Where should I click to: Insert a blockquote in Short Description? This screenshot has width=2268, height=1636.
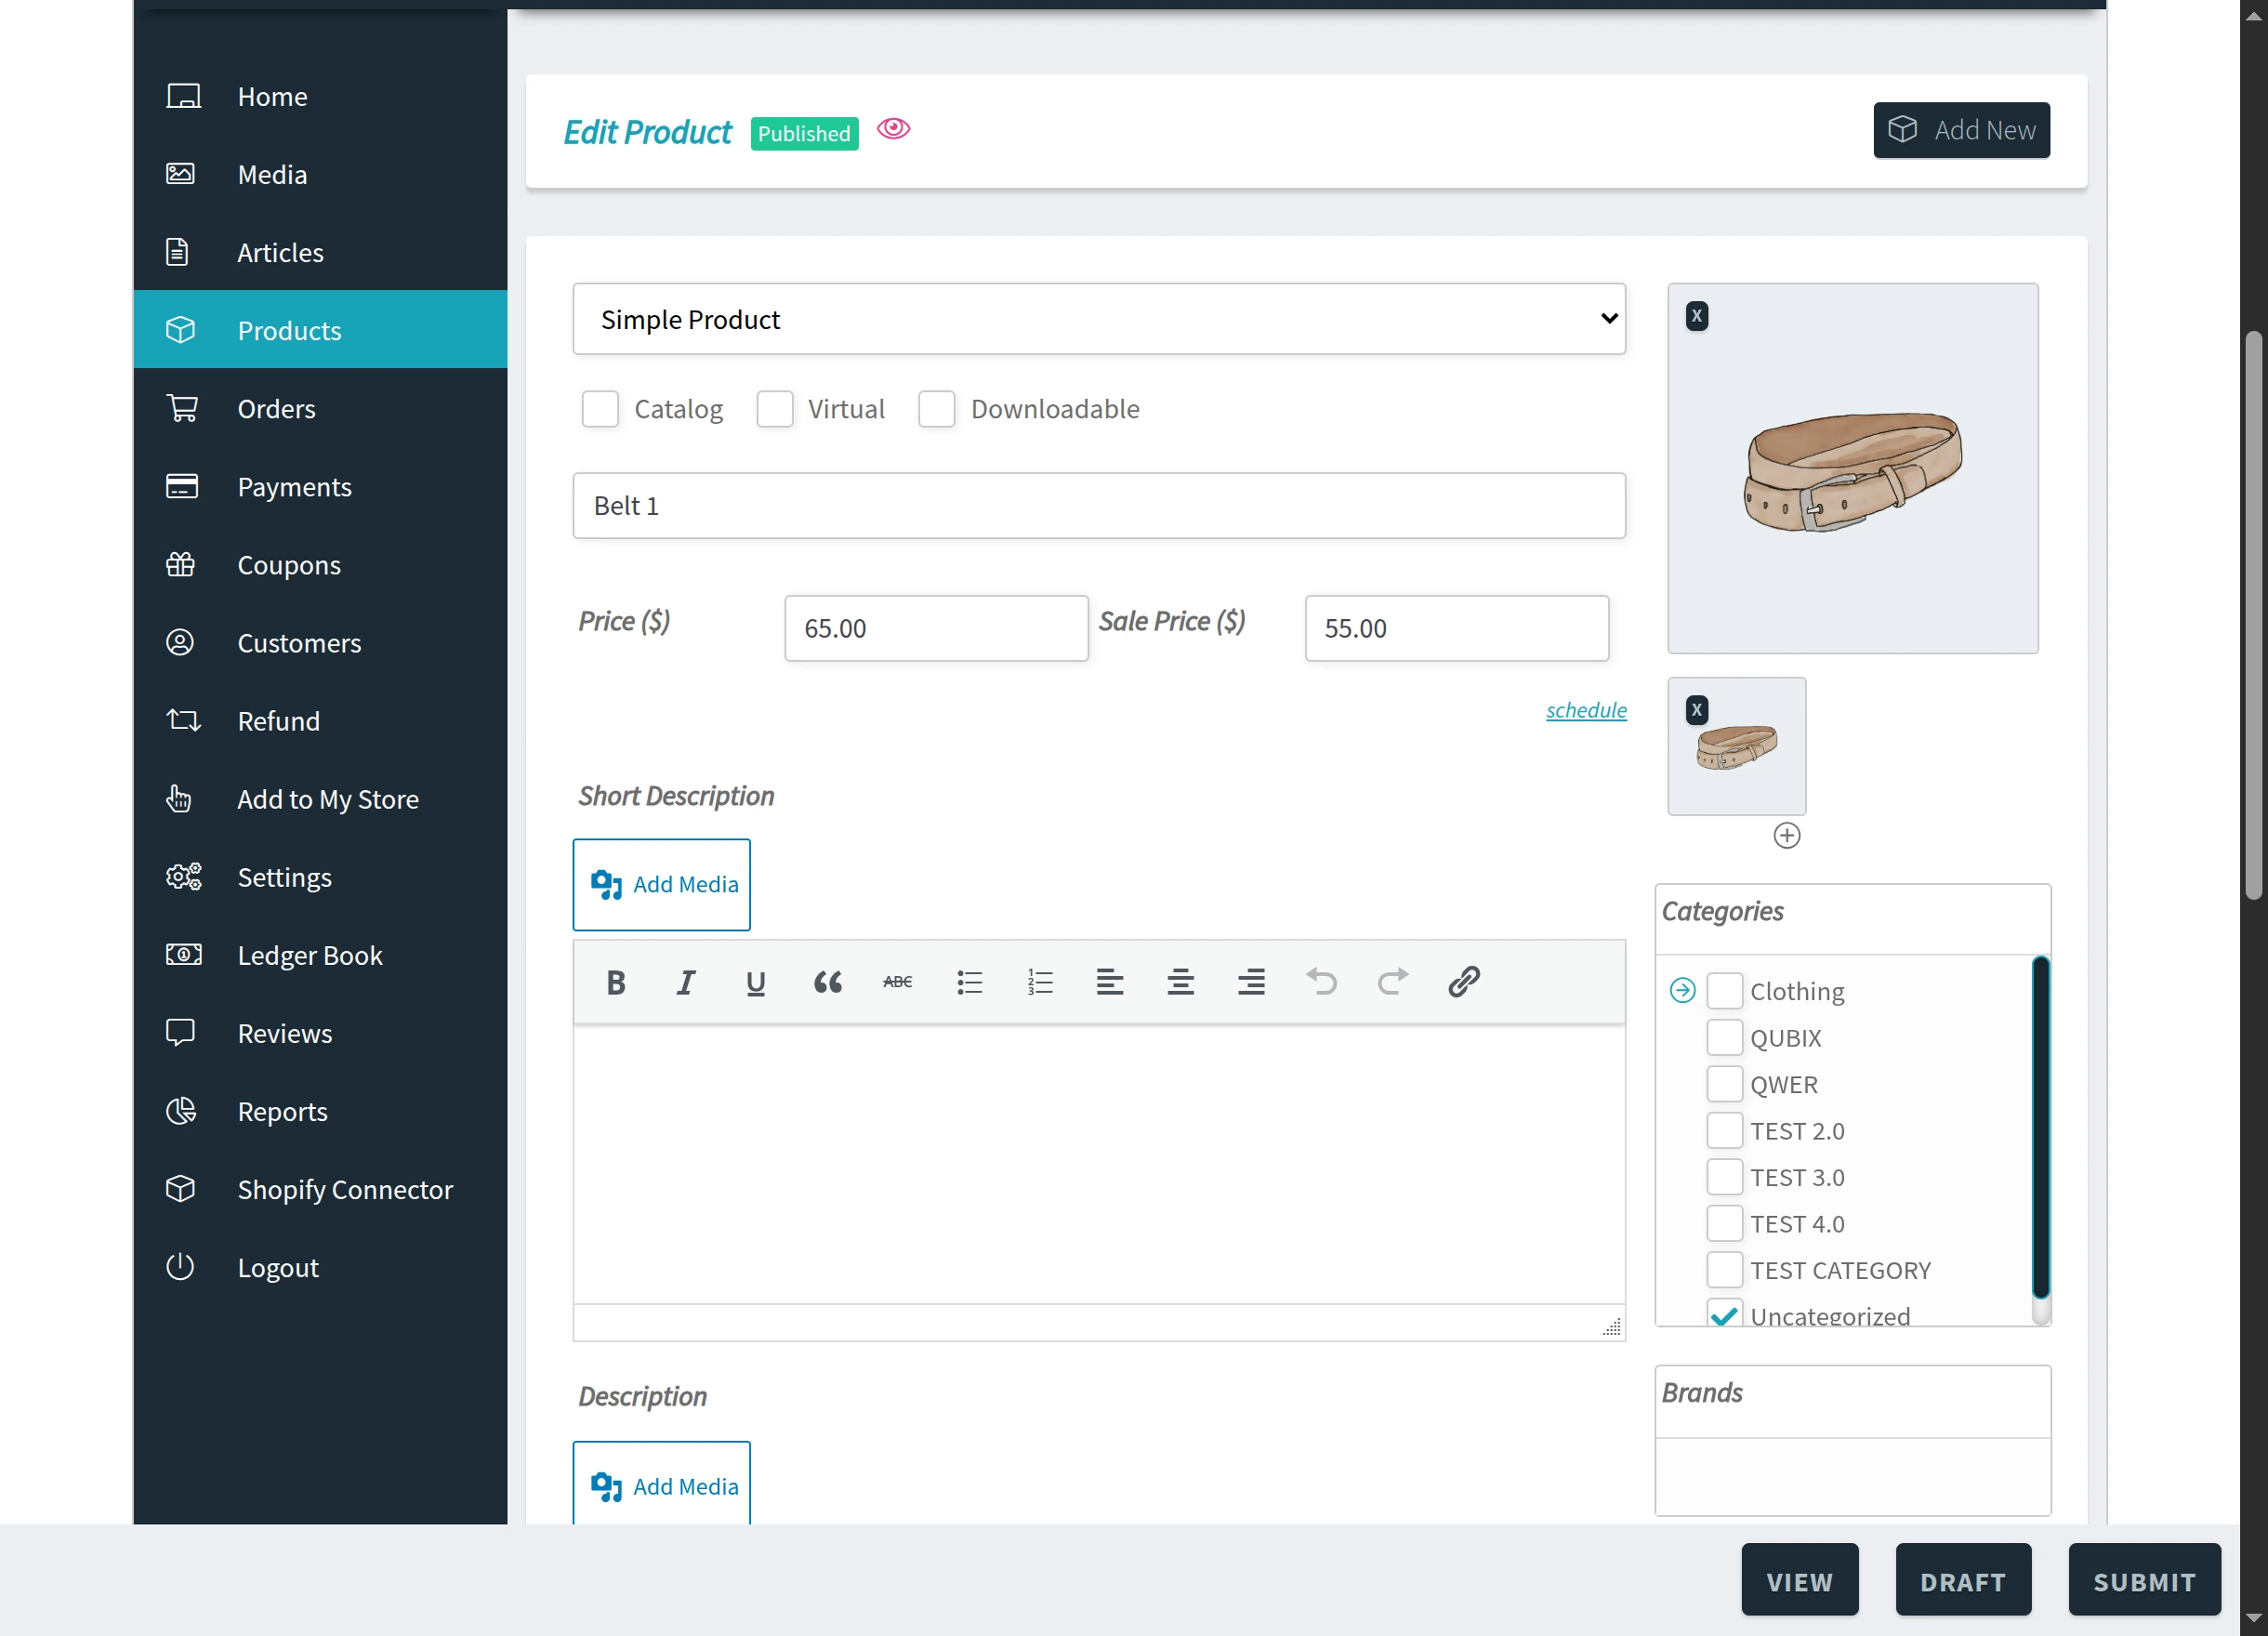[x=827, y=982]
